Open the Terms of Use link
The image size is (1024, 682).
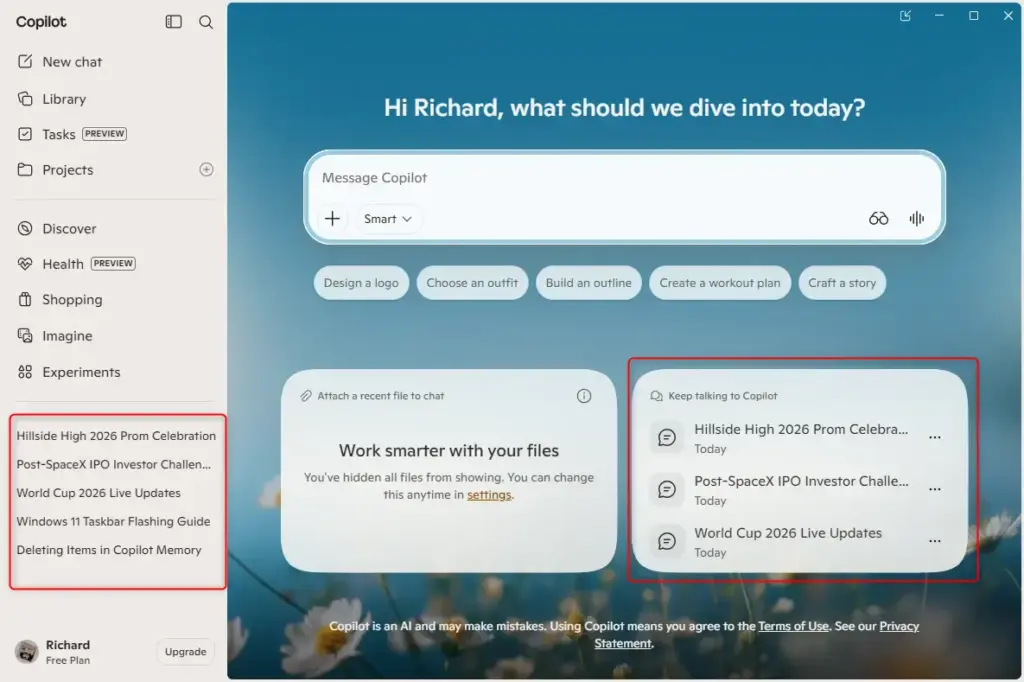click(793, 626)
